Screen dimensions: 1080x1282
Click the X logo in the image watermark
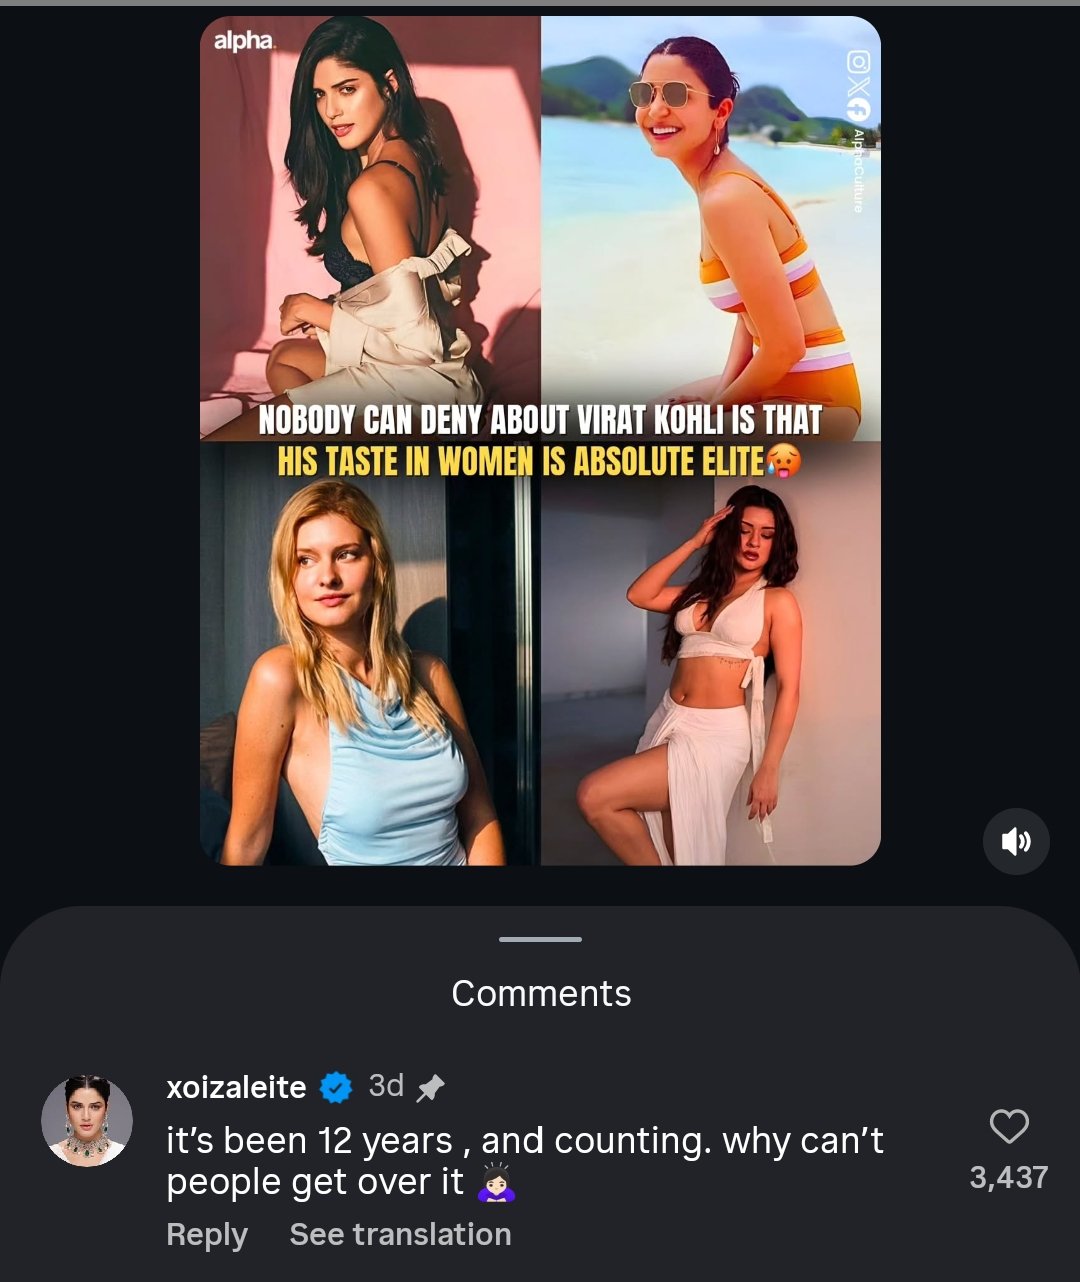click(858, 86)
